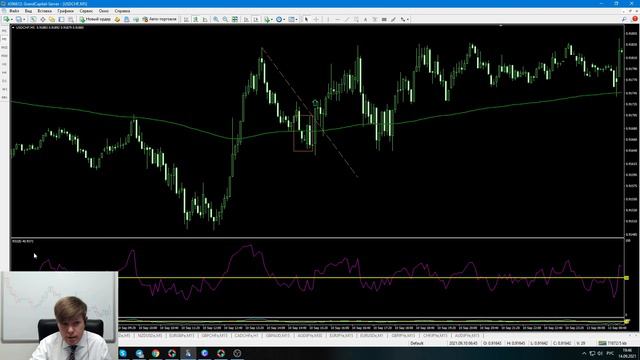Switch input language РУС in tray

coord(610,353)
